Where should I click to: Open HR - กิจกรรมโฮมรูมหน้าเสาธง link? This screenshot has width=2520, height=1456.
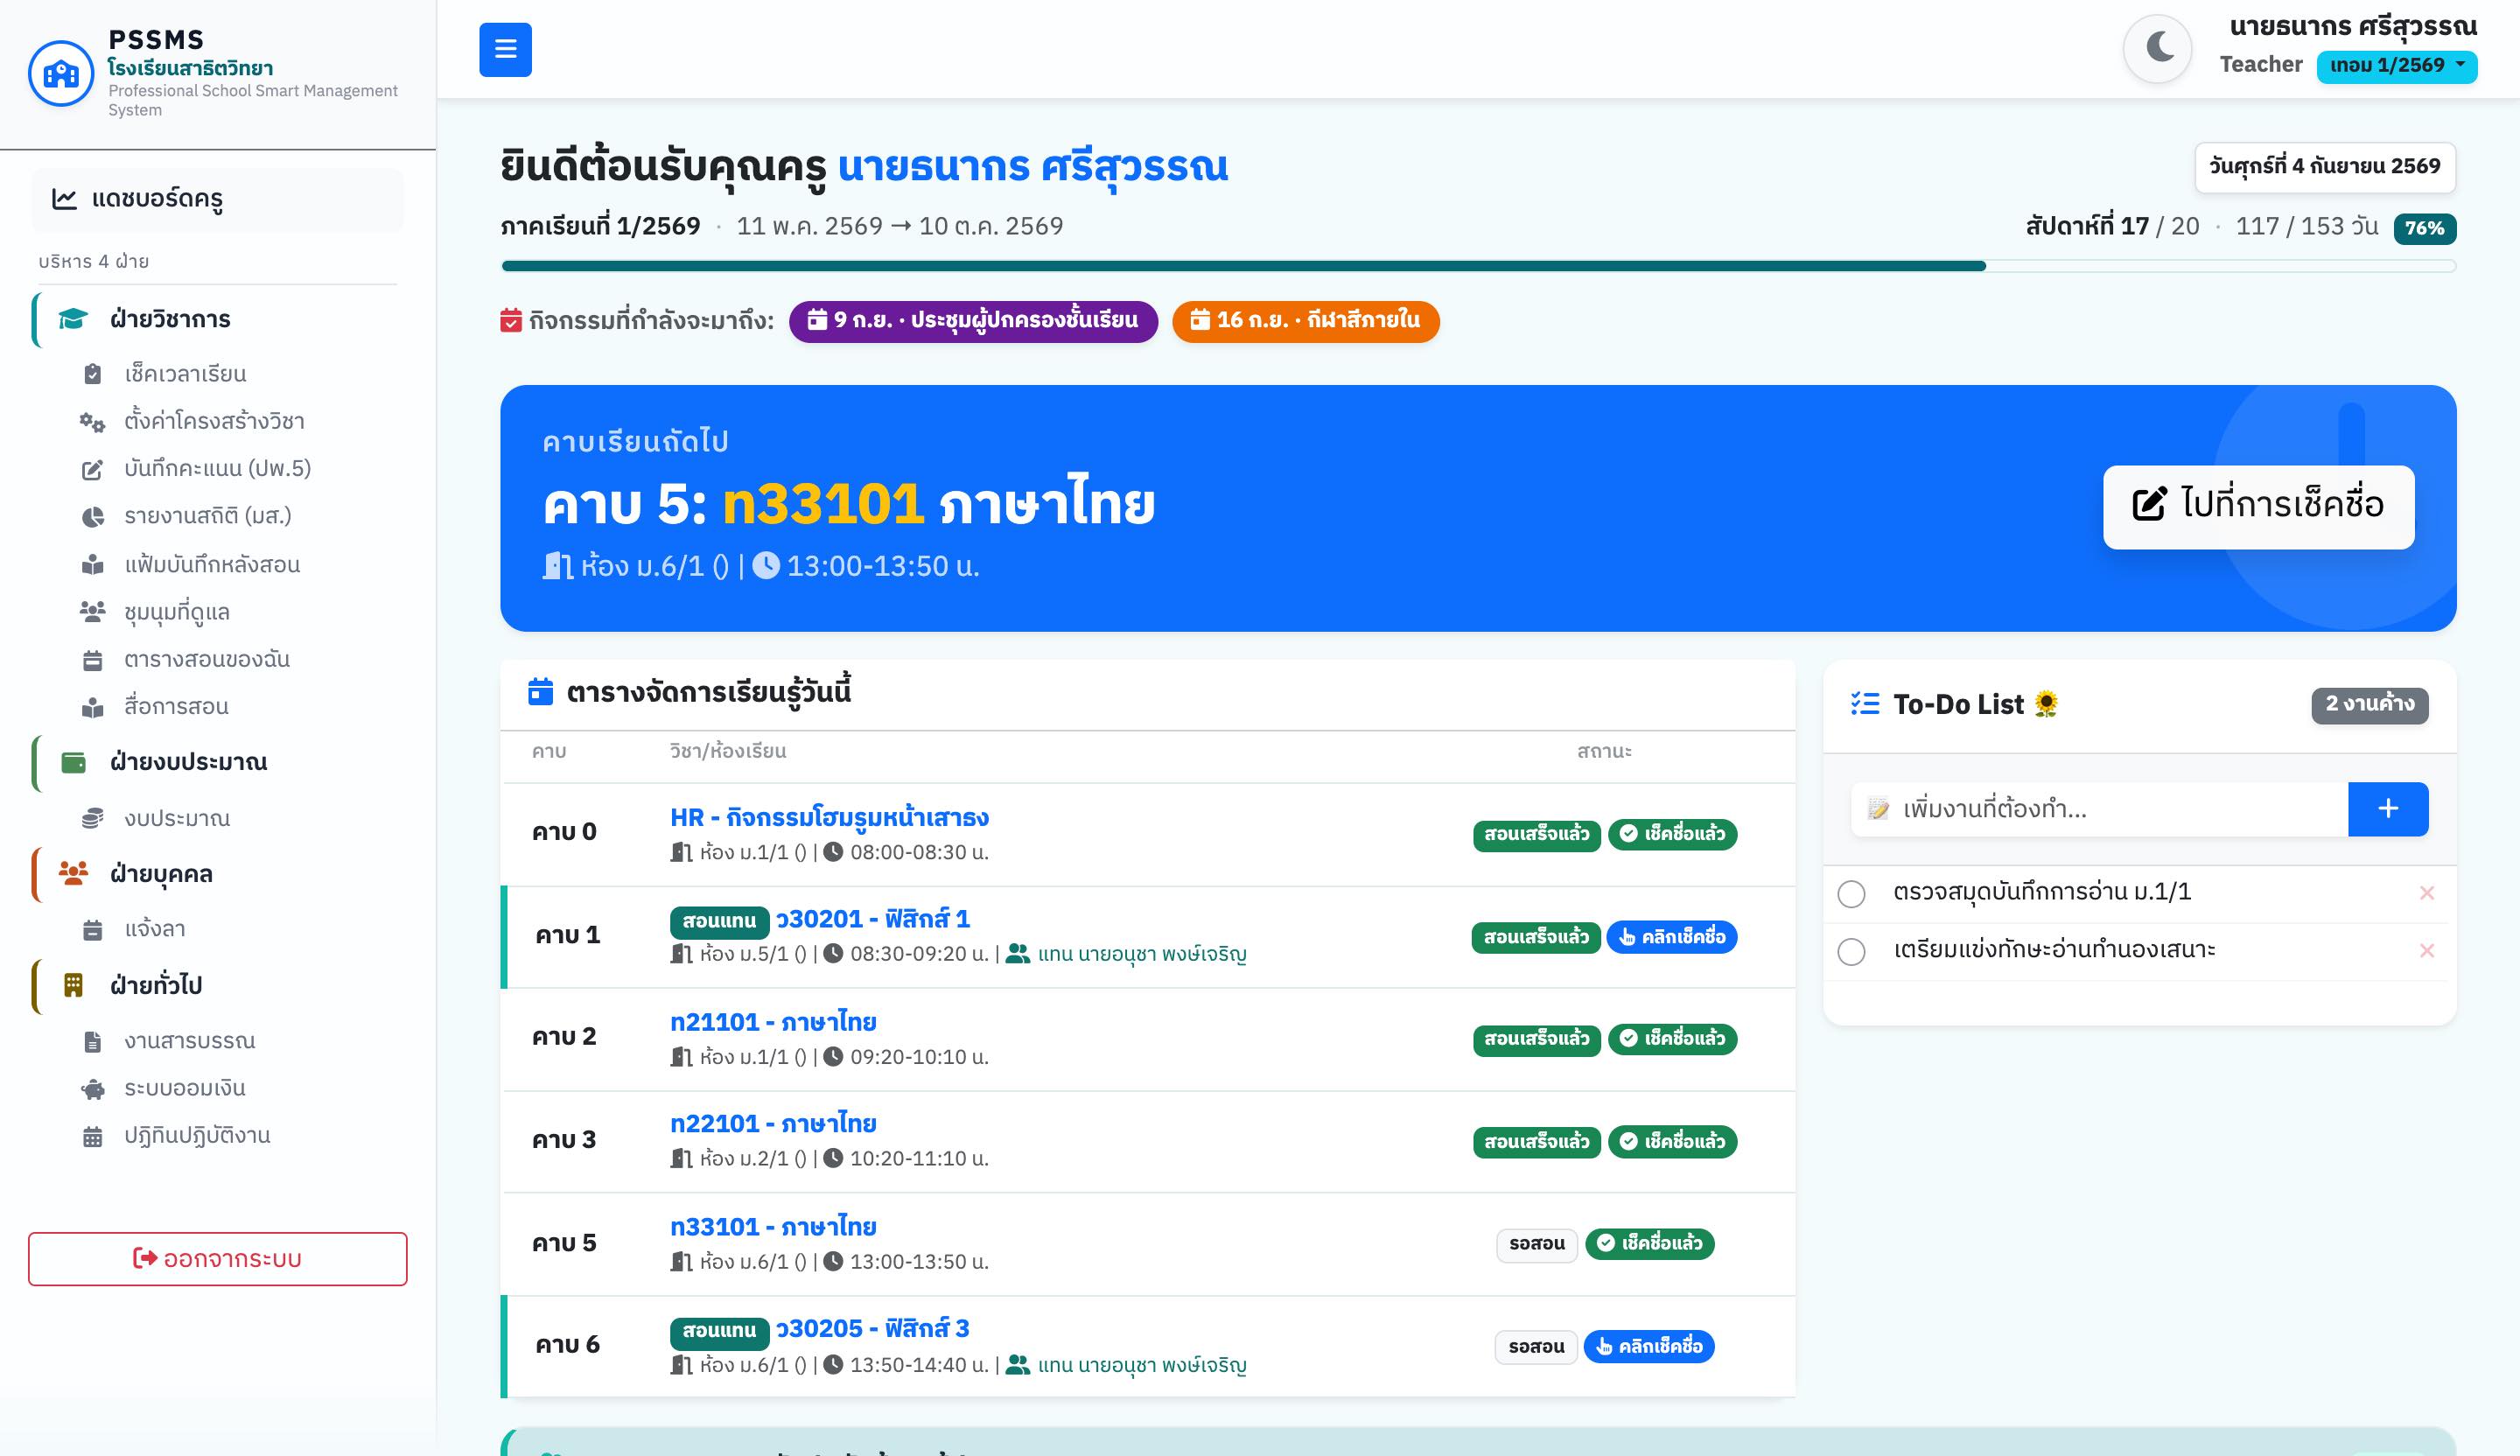[829, 817]
